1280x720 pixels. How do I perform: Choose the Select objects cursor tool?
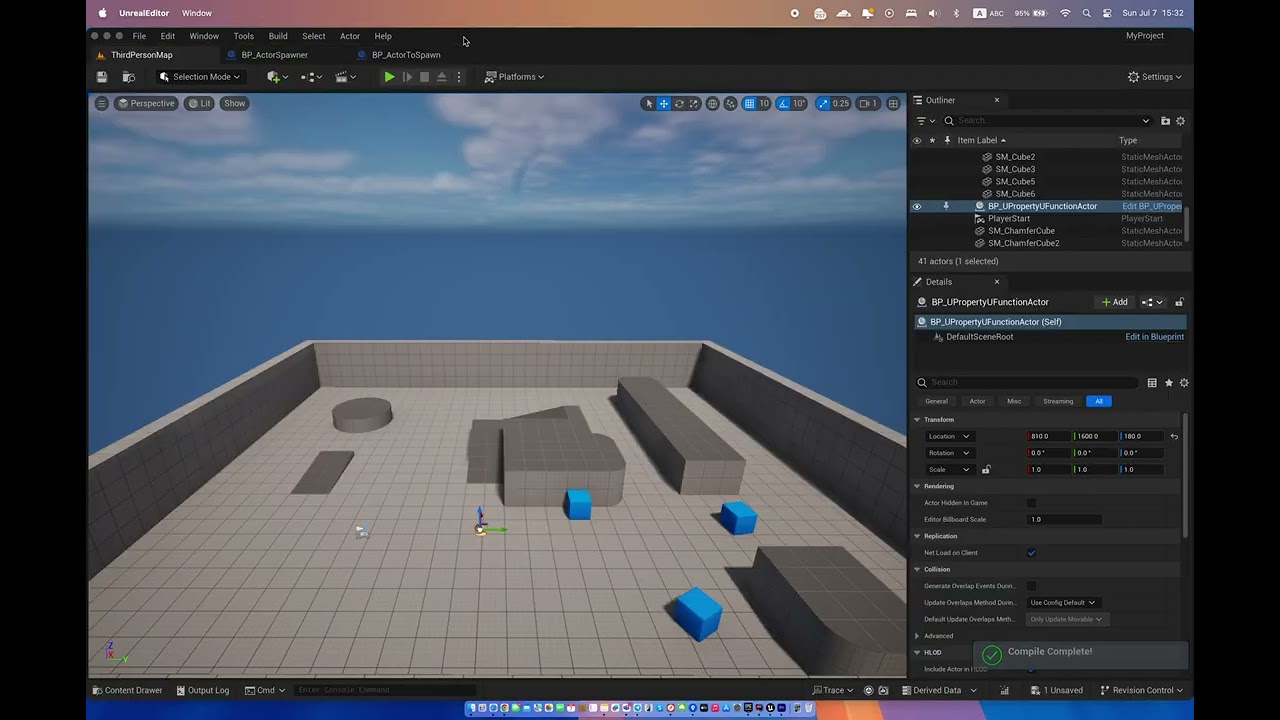click(648, 103)
